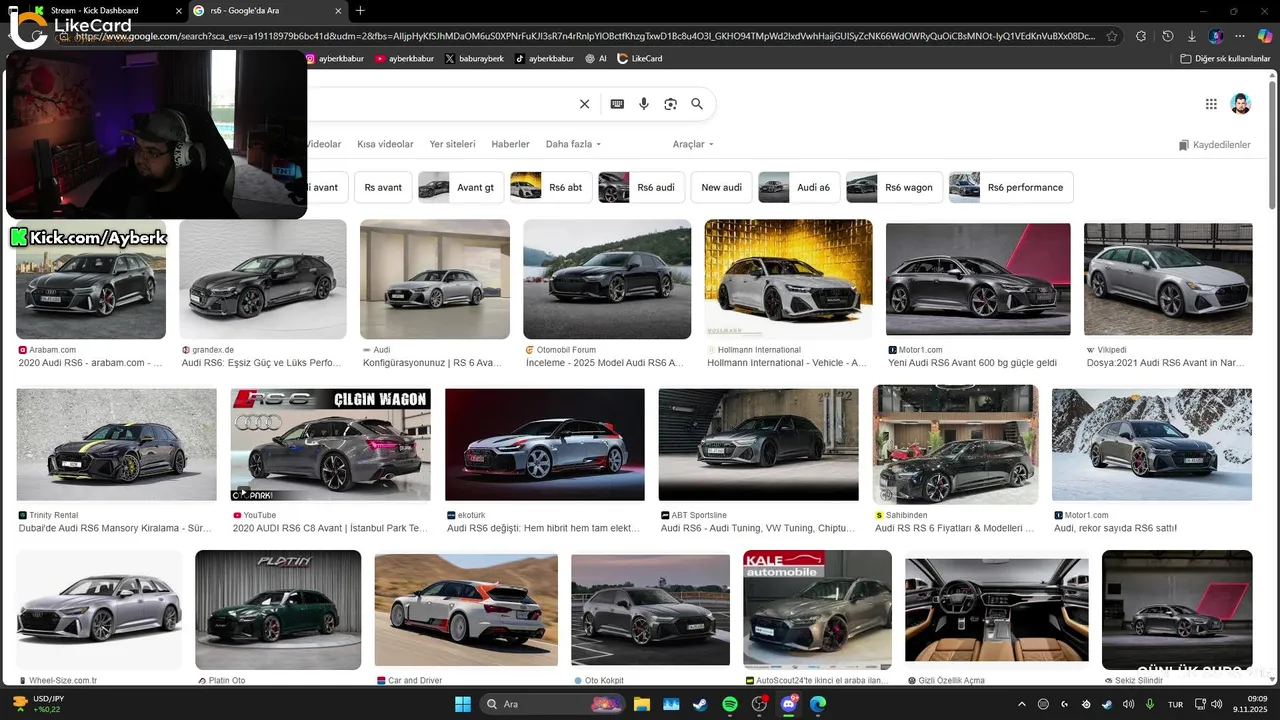Open browser extensions puzzle icon
Screen dimensions: 1280x720
click(x=1141, y=36)
